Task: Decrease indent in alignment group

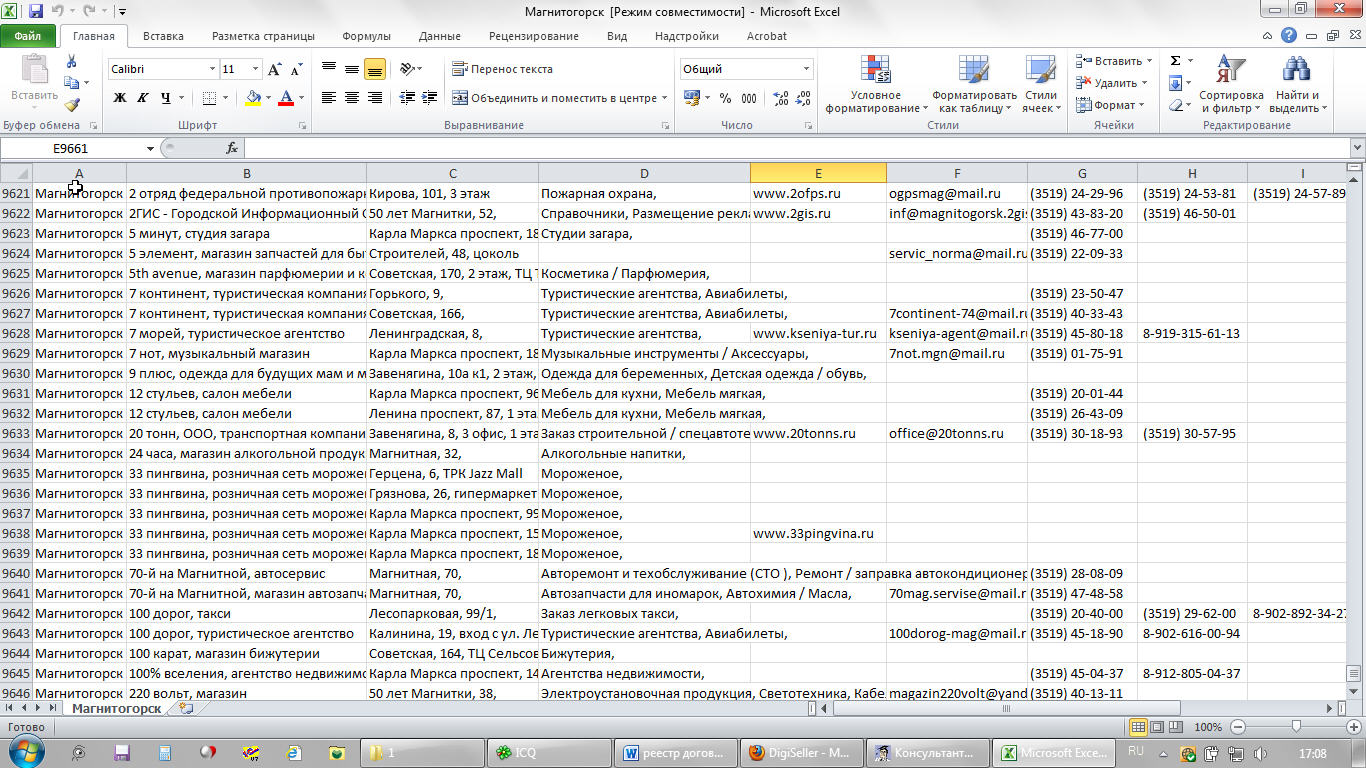Action: tap(406, 98)
